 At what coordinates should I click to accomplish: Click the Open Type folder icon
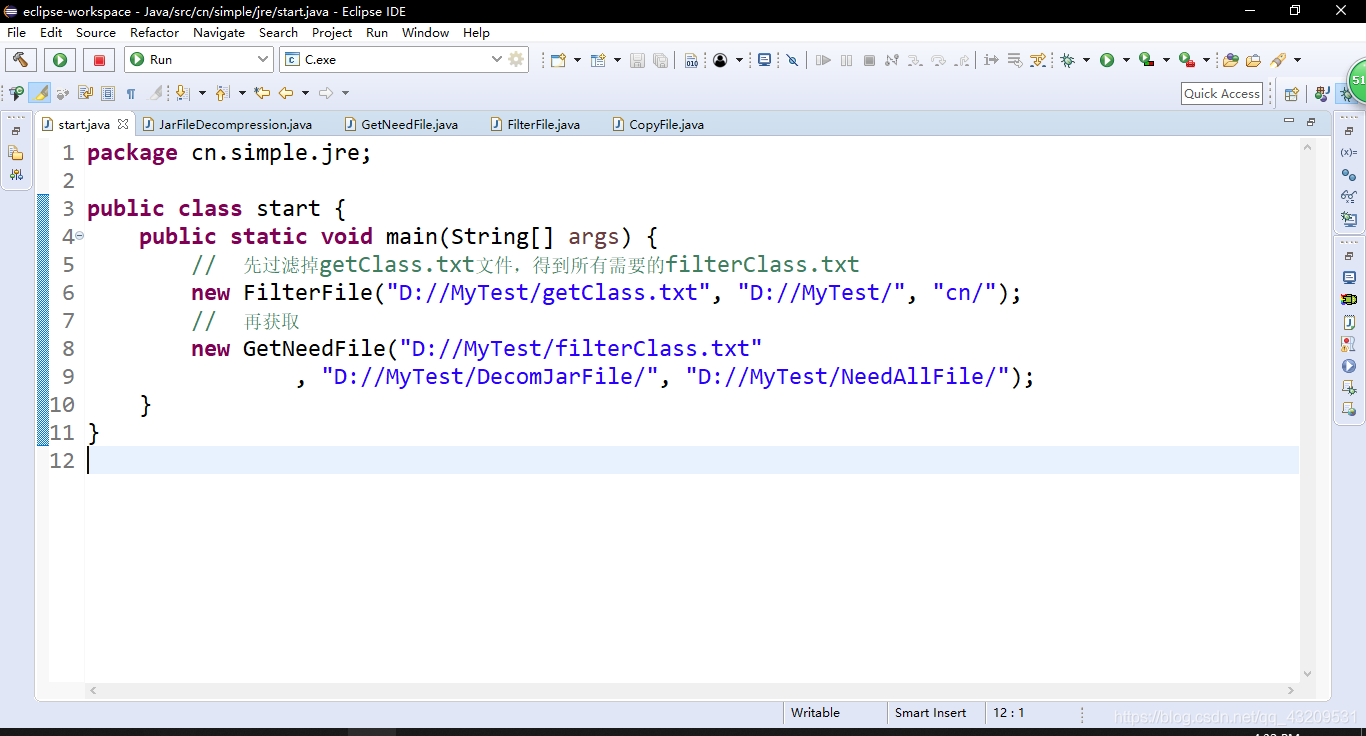pos(1231,60)
